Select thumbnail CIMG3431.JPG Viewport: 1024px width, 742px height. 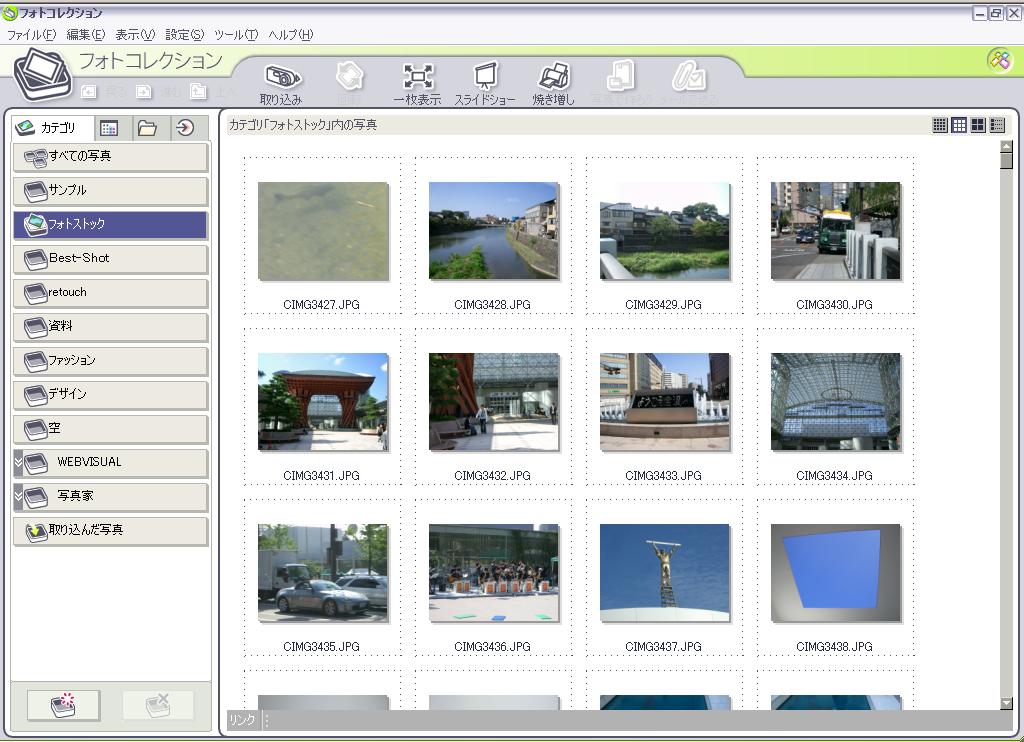pos(323,402)
